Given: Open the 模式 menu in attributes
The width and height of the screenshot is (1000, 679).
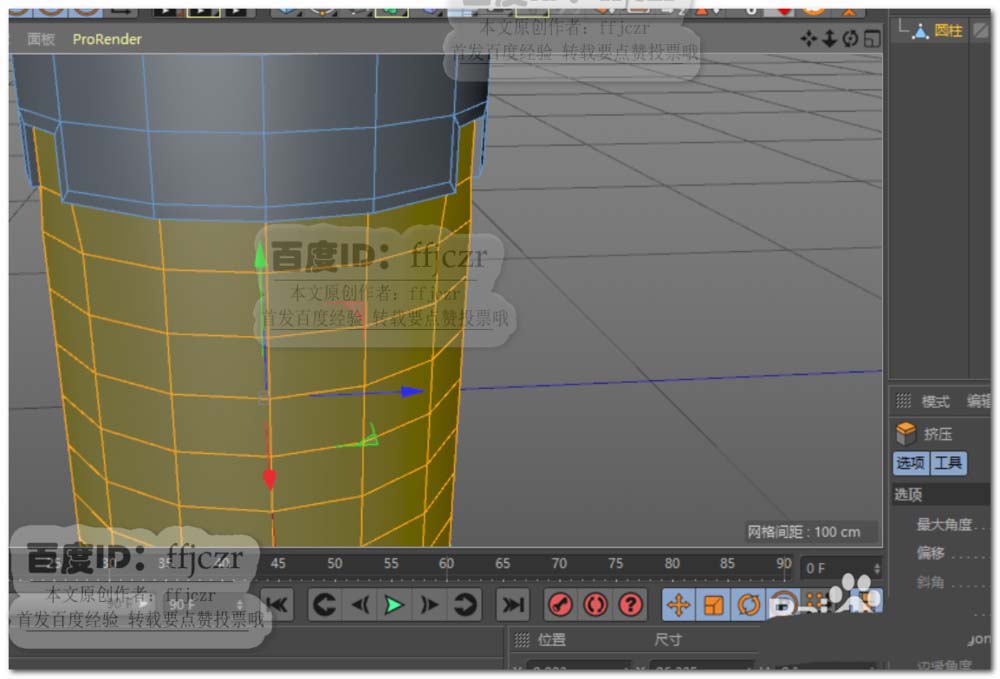Looking at the screenshot, I should pos(935,401).
